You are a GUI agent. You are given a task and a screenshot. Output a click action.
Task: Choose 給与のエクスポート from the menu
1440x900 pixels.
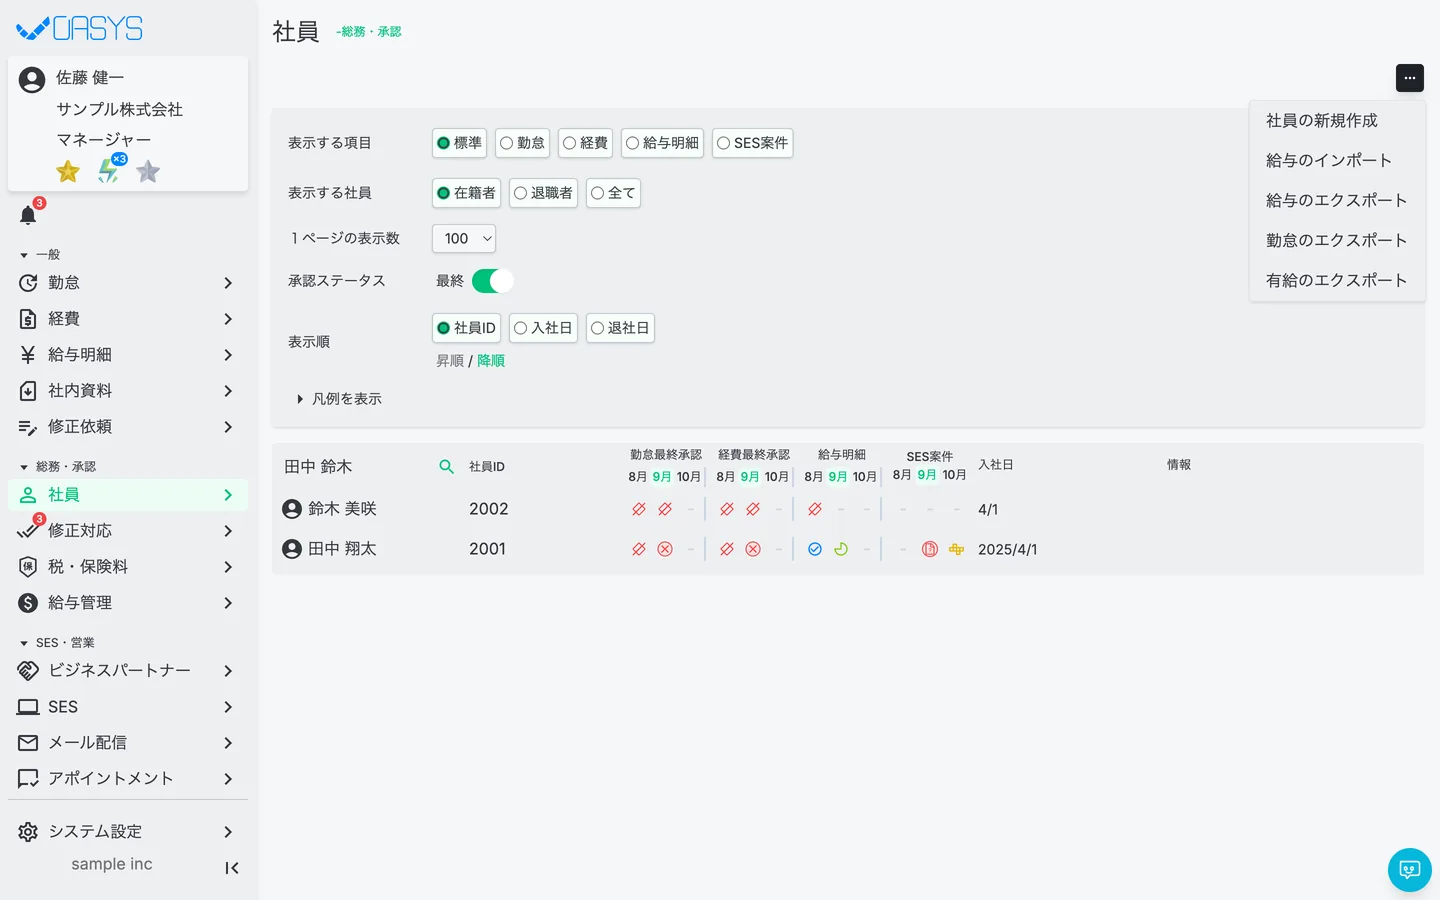(1337, 201)
